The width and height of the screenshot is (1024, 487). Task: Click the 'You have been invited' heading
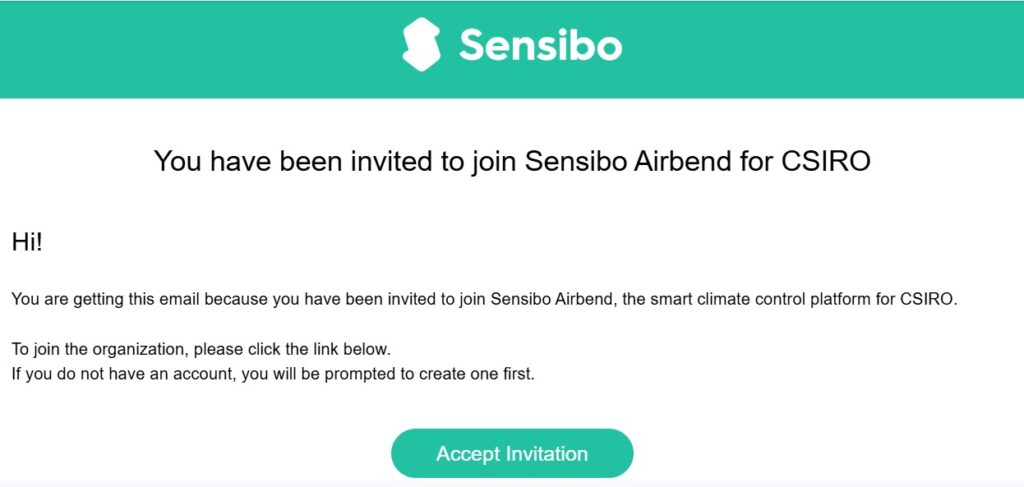(512, 161)
